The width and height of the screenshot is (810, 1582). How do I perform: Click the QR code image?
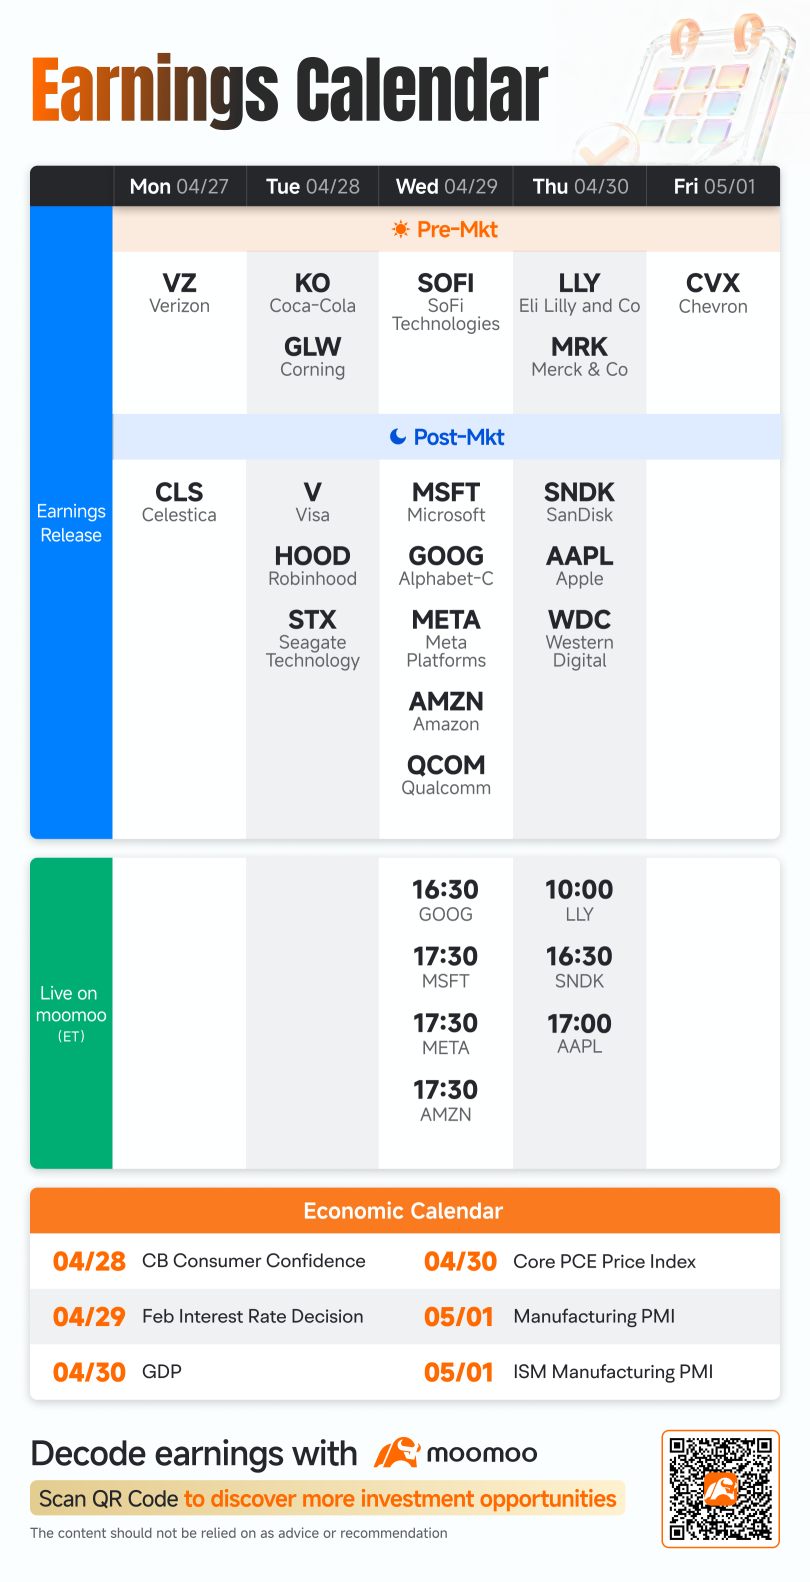click(721, 1489)
